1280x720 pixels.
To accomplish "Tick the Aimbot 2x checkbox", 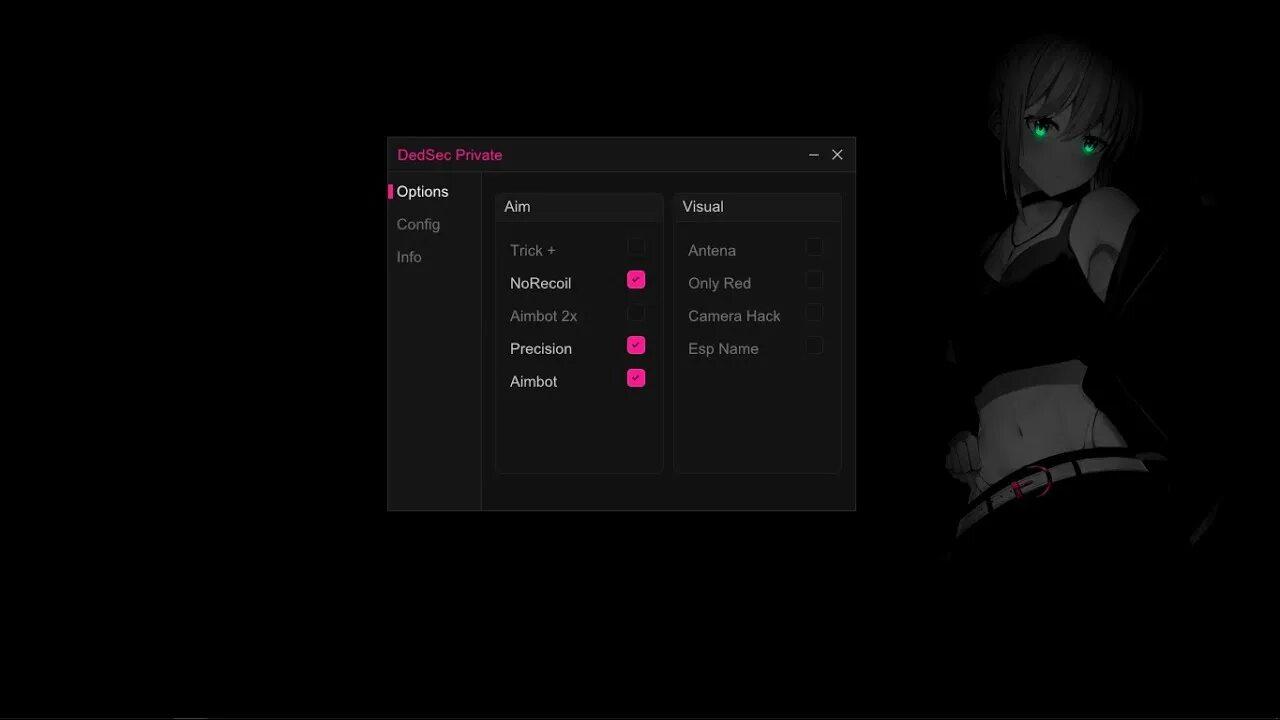I will click(x=636, y=313).
